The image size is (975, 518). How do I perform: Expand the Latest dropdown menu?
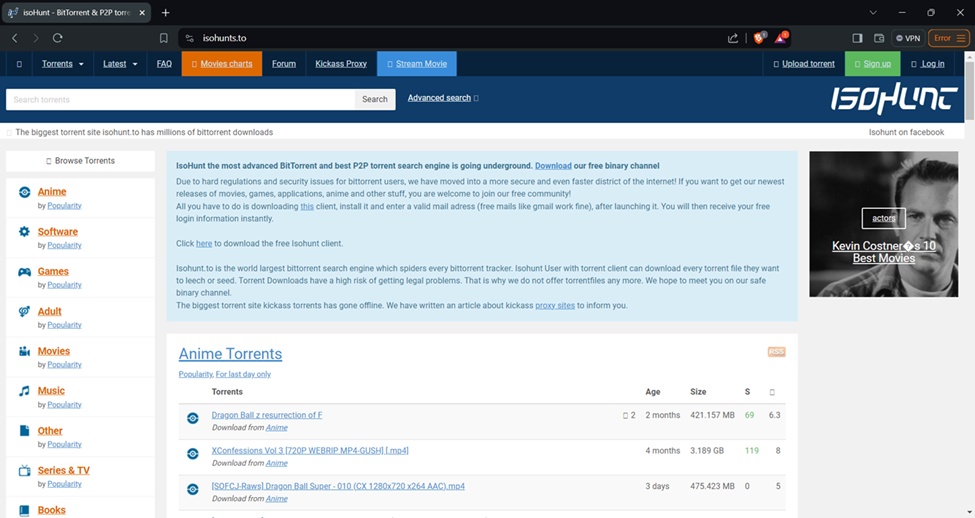[x=120, y=64]
